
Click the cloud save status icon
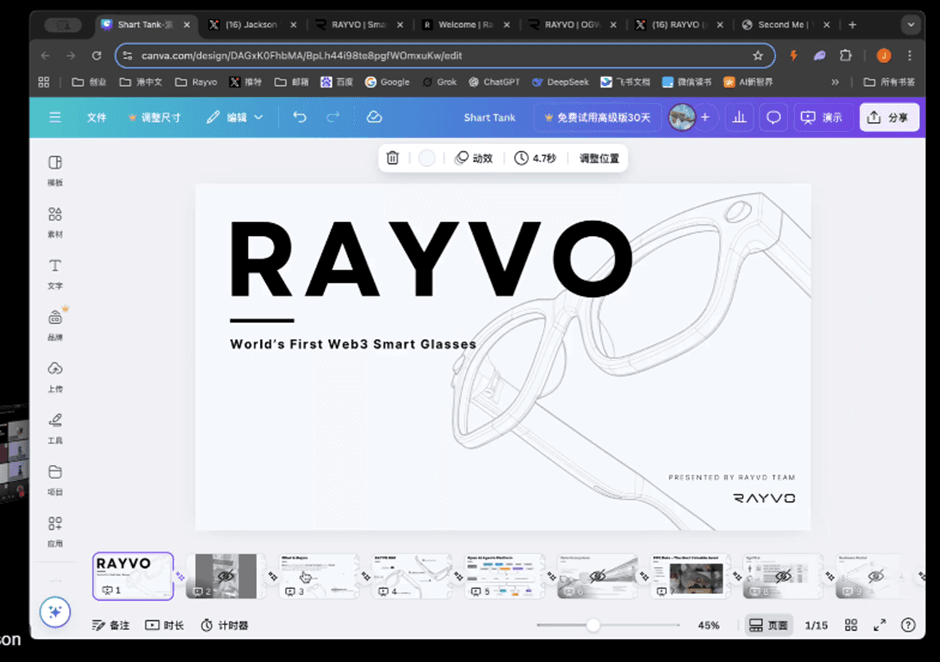(x=374, y=117)
